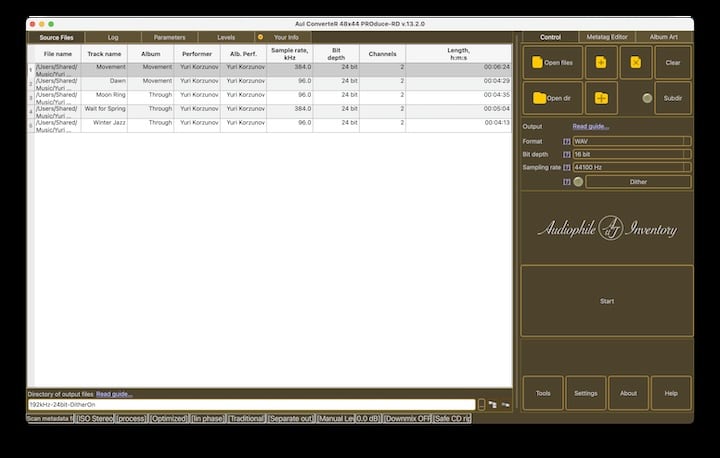Click the [Manual Le status entry

click(x=335, y=418)
